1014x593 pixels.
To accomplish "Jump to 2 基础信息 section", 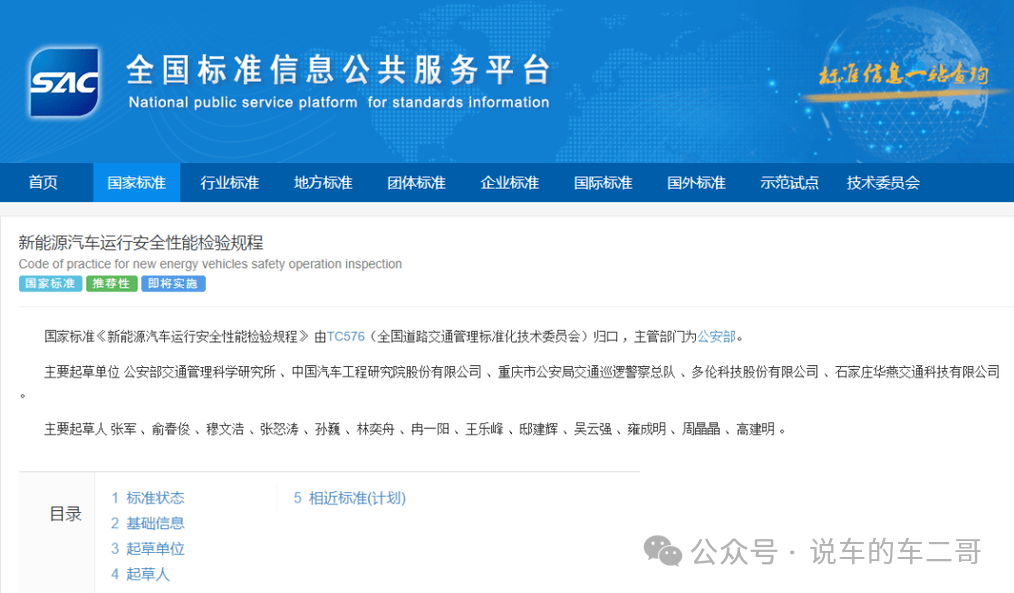I will click(148, 523).
